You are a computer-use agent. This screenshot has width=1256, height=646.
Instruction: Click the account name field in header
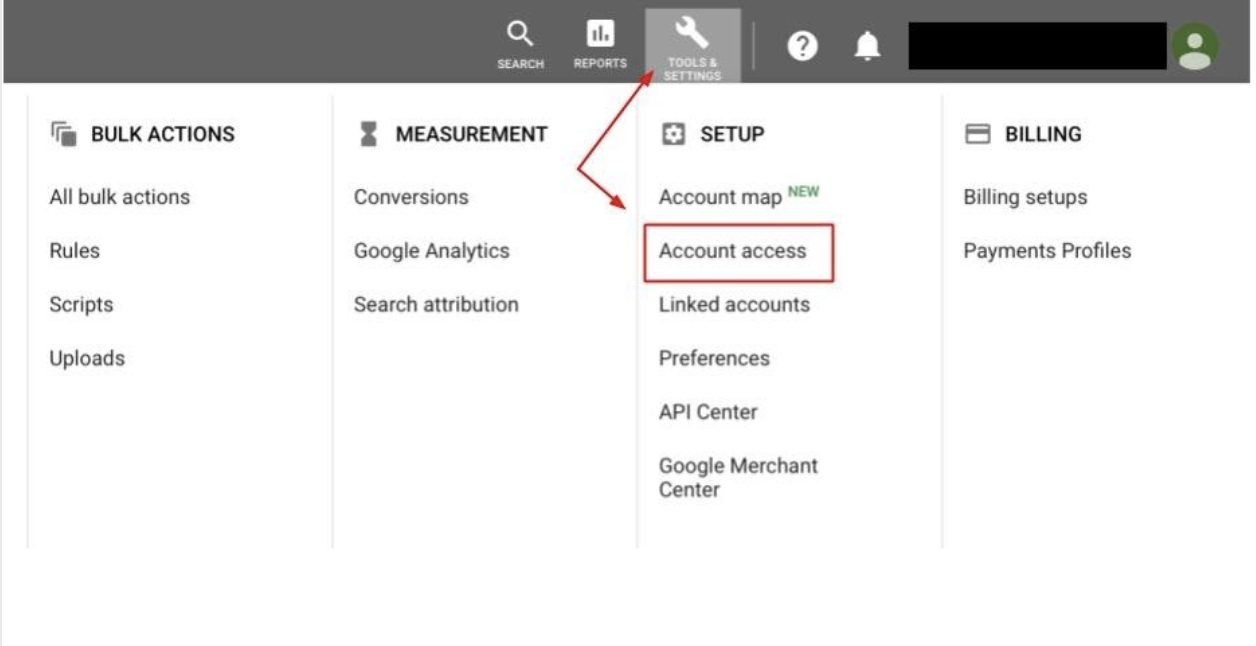(x=1037, y=46)
